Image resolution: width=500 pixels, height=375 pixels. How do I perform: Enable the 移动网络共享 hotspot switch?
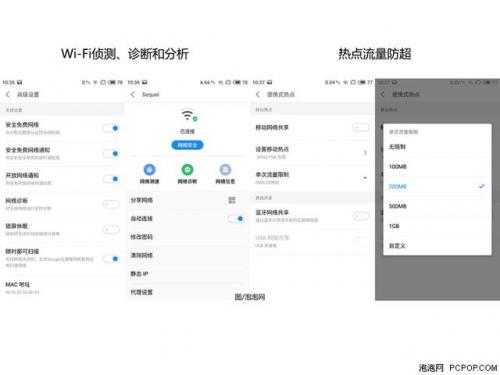pos(361,127)
